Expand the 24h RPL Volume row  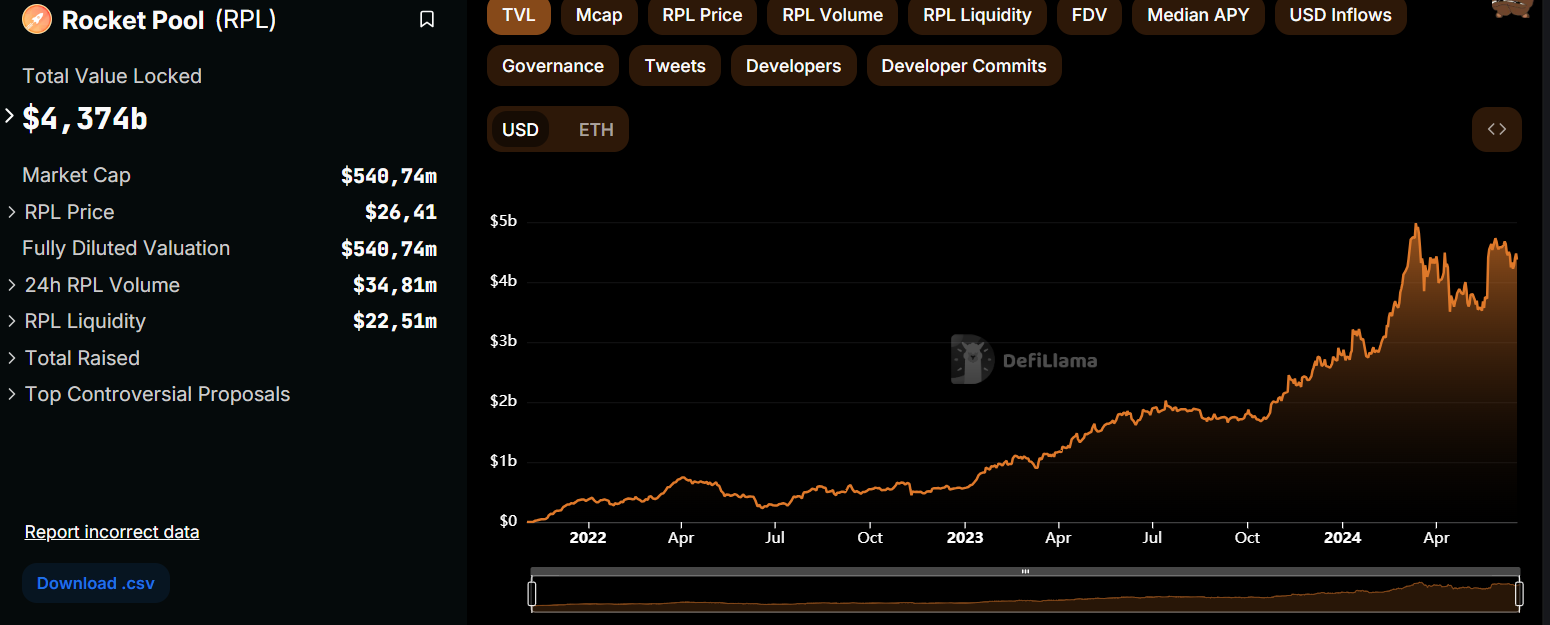click(12, 285)
